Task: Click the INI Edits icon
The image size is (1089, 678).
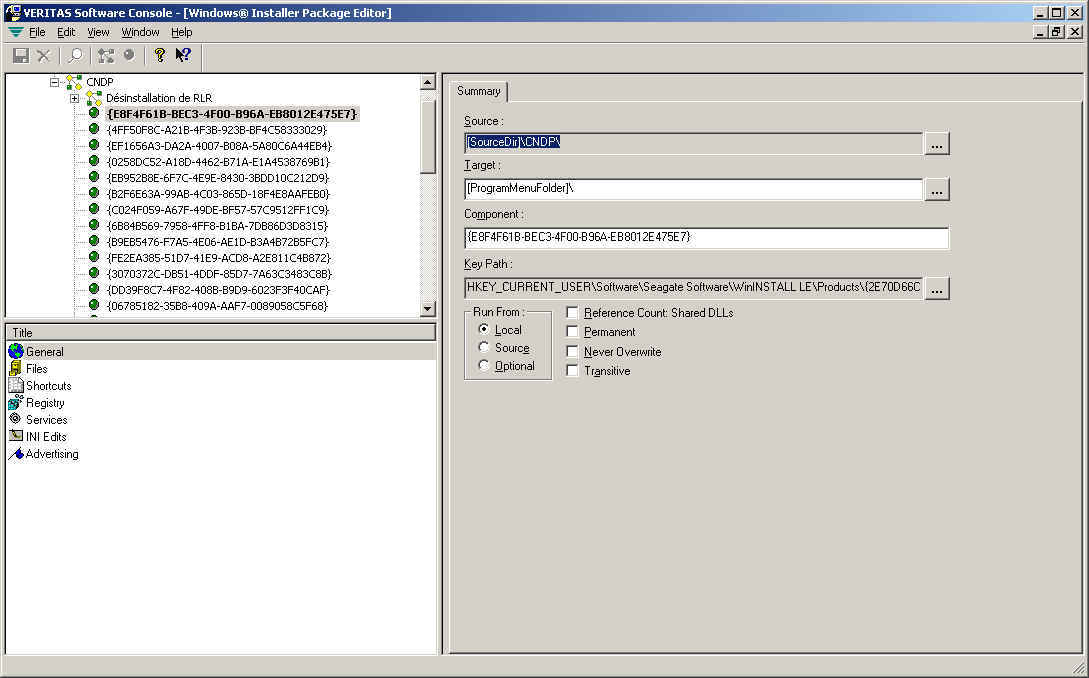Action: (x=15, y=436)
